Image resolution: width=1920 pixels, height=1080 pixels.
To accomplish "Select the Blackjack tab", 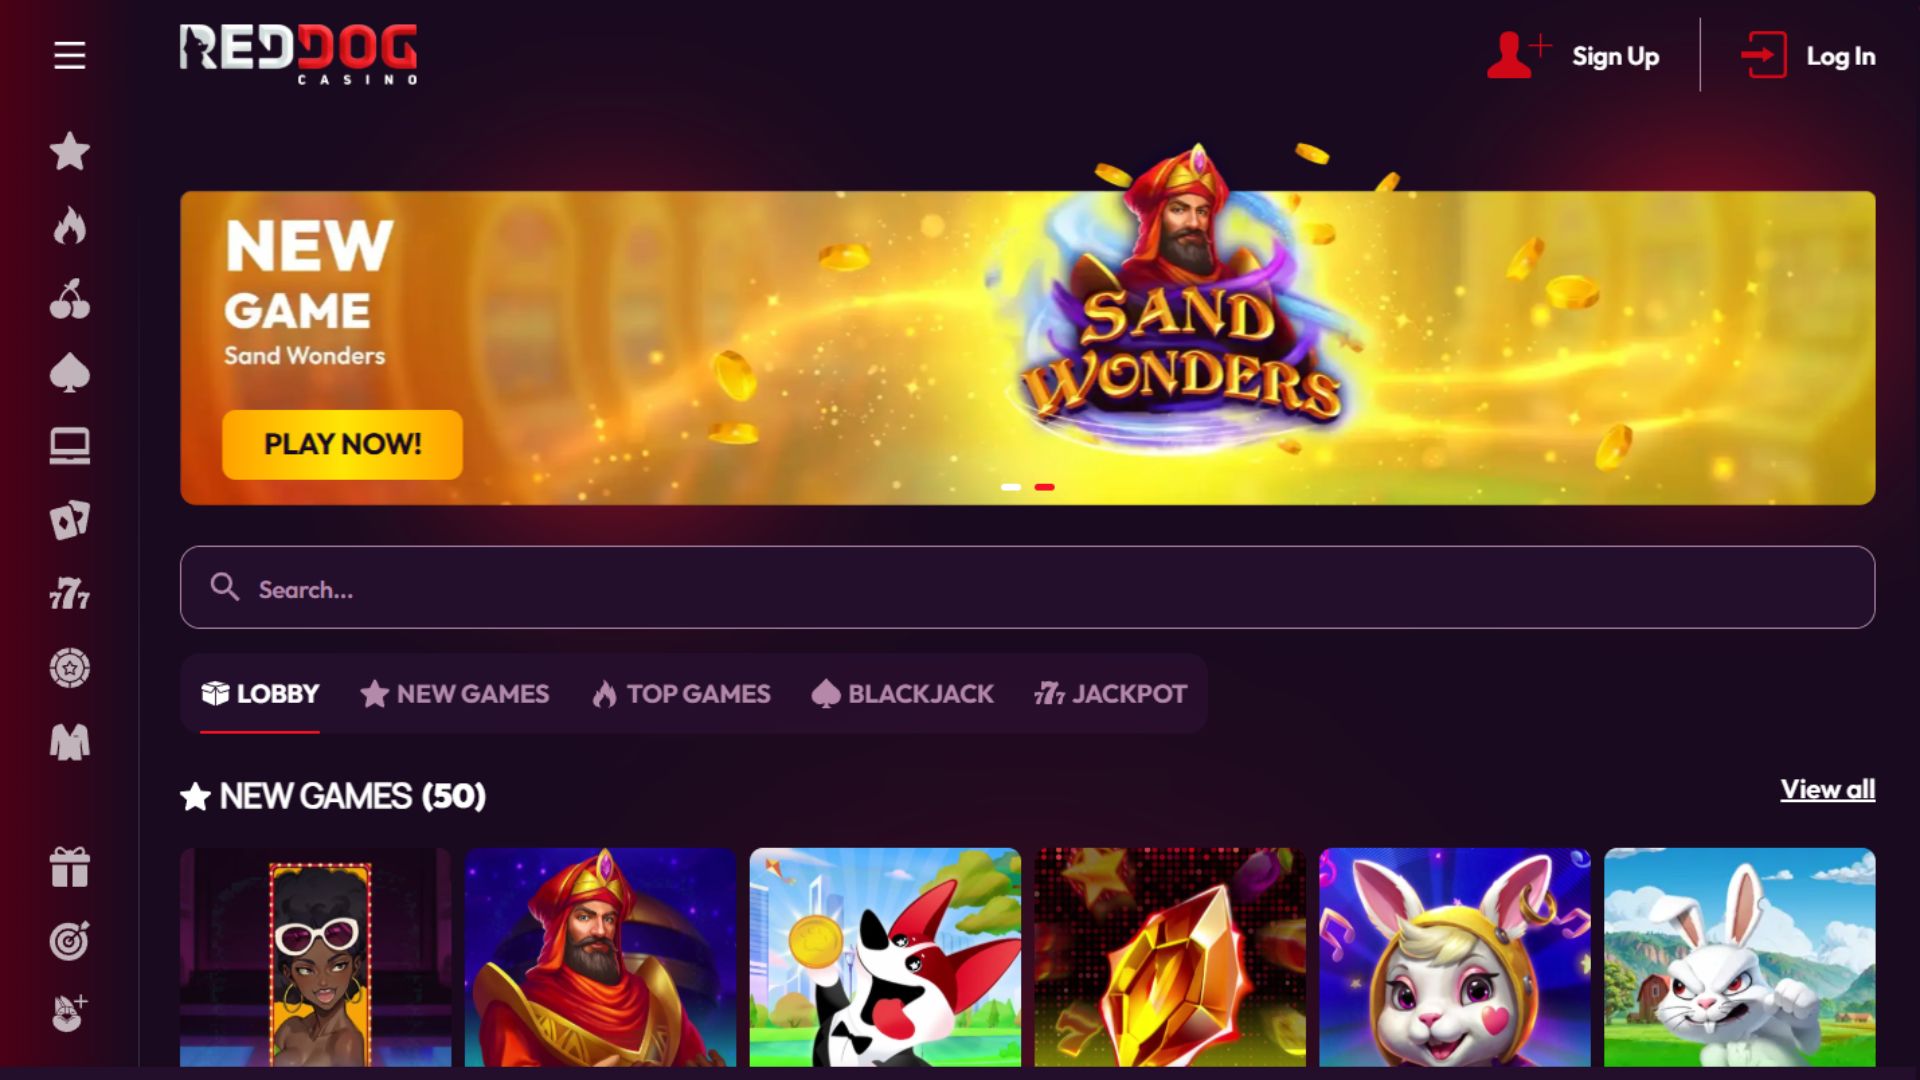I will point(902,694).
